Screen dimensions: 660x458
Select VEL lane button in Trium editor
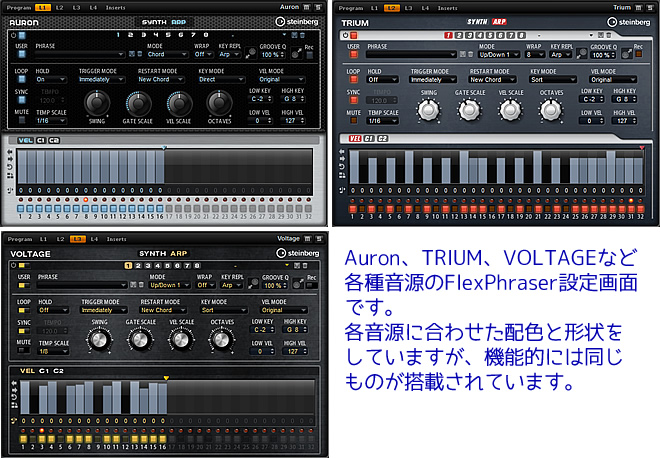[x=355, y=138]
